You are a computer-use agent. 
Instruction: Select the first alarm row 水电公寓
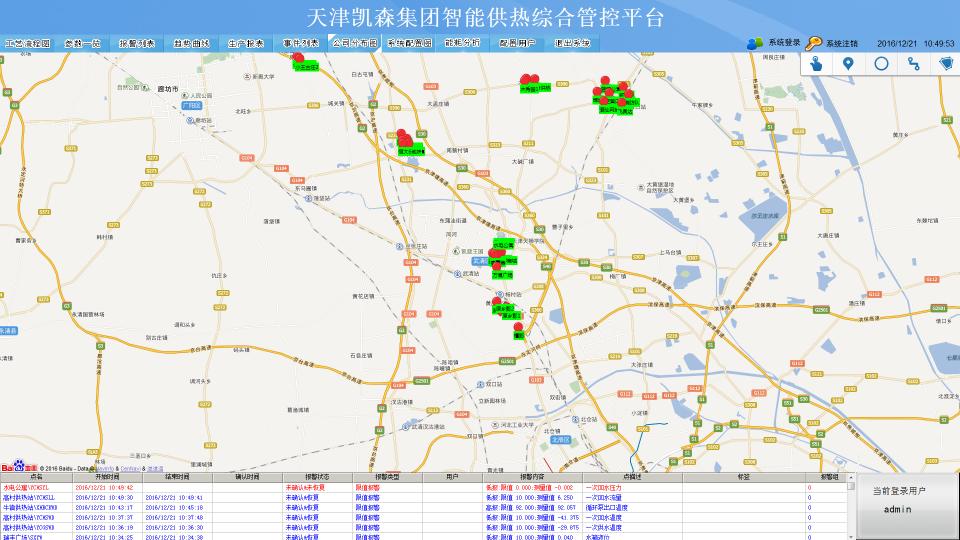point(36,487)
